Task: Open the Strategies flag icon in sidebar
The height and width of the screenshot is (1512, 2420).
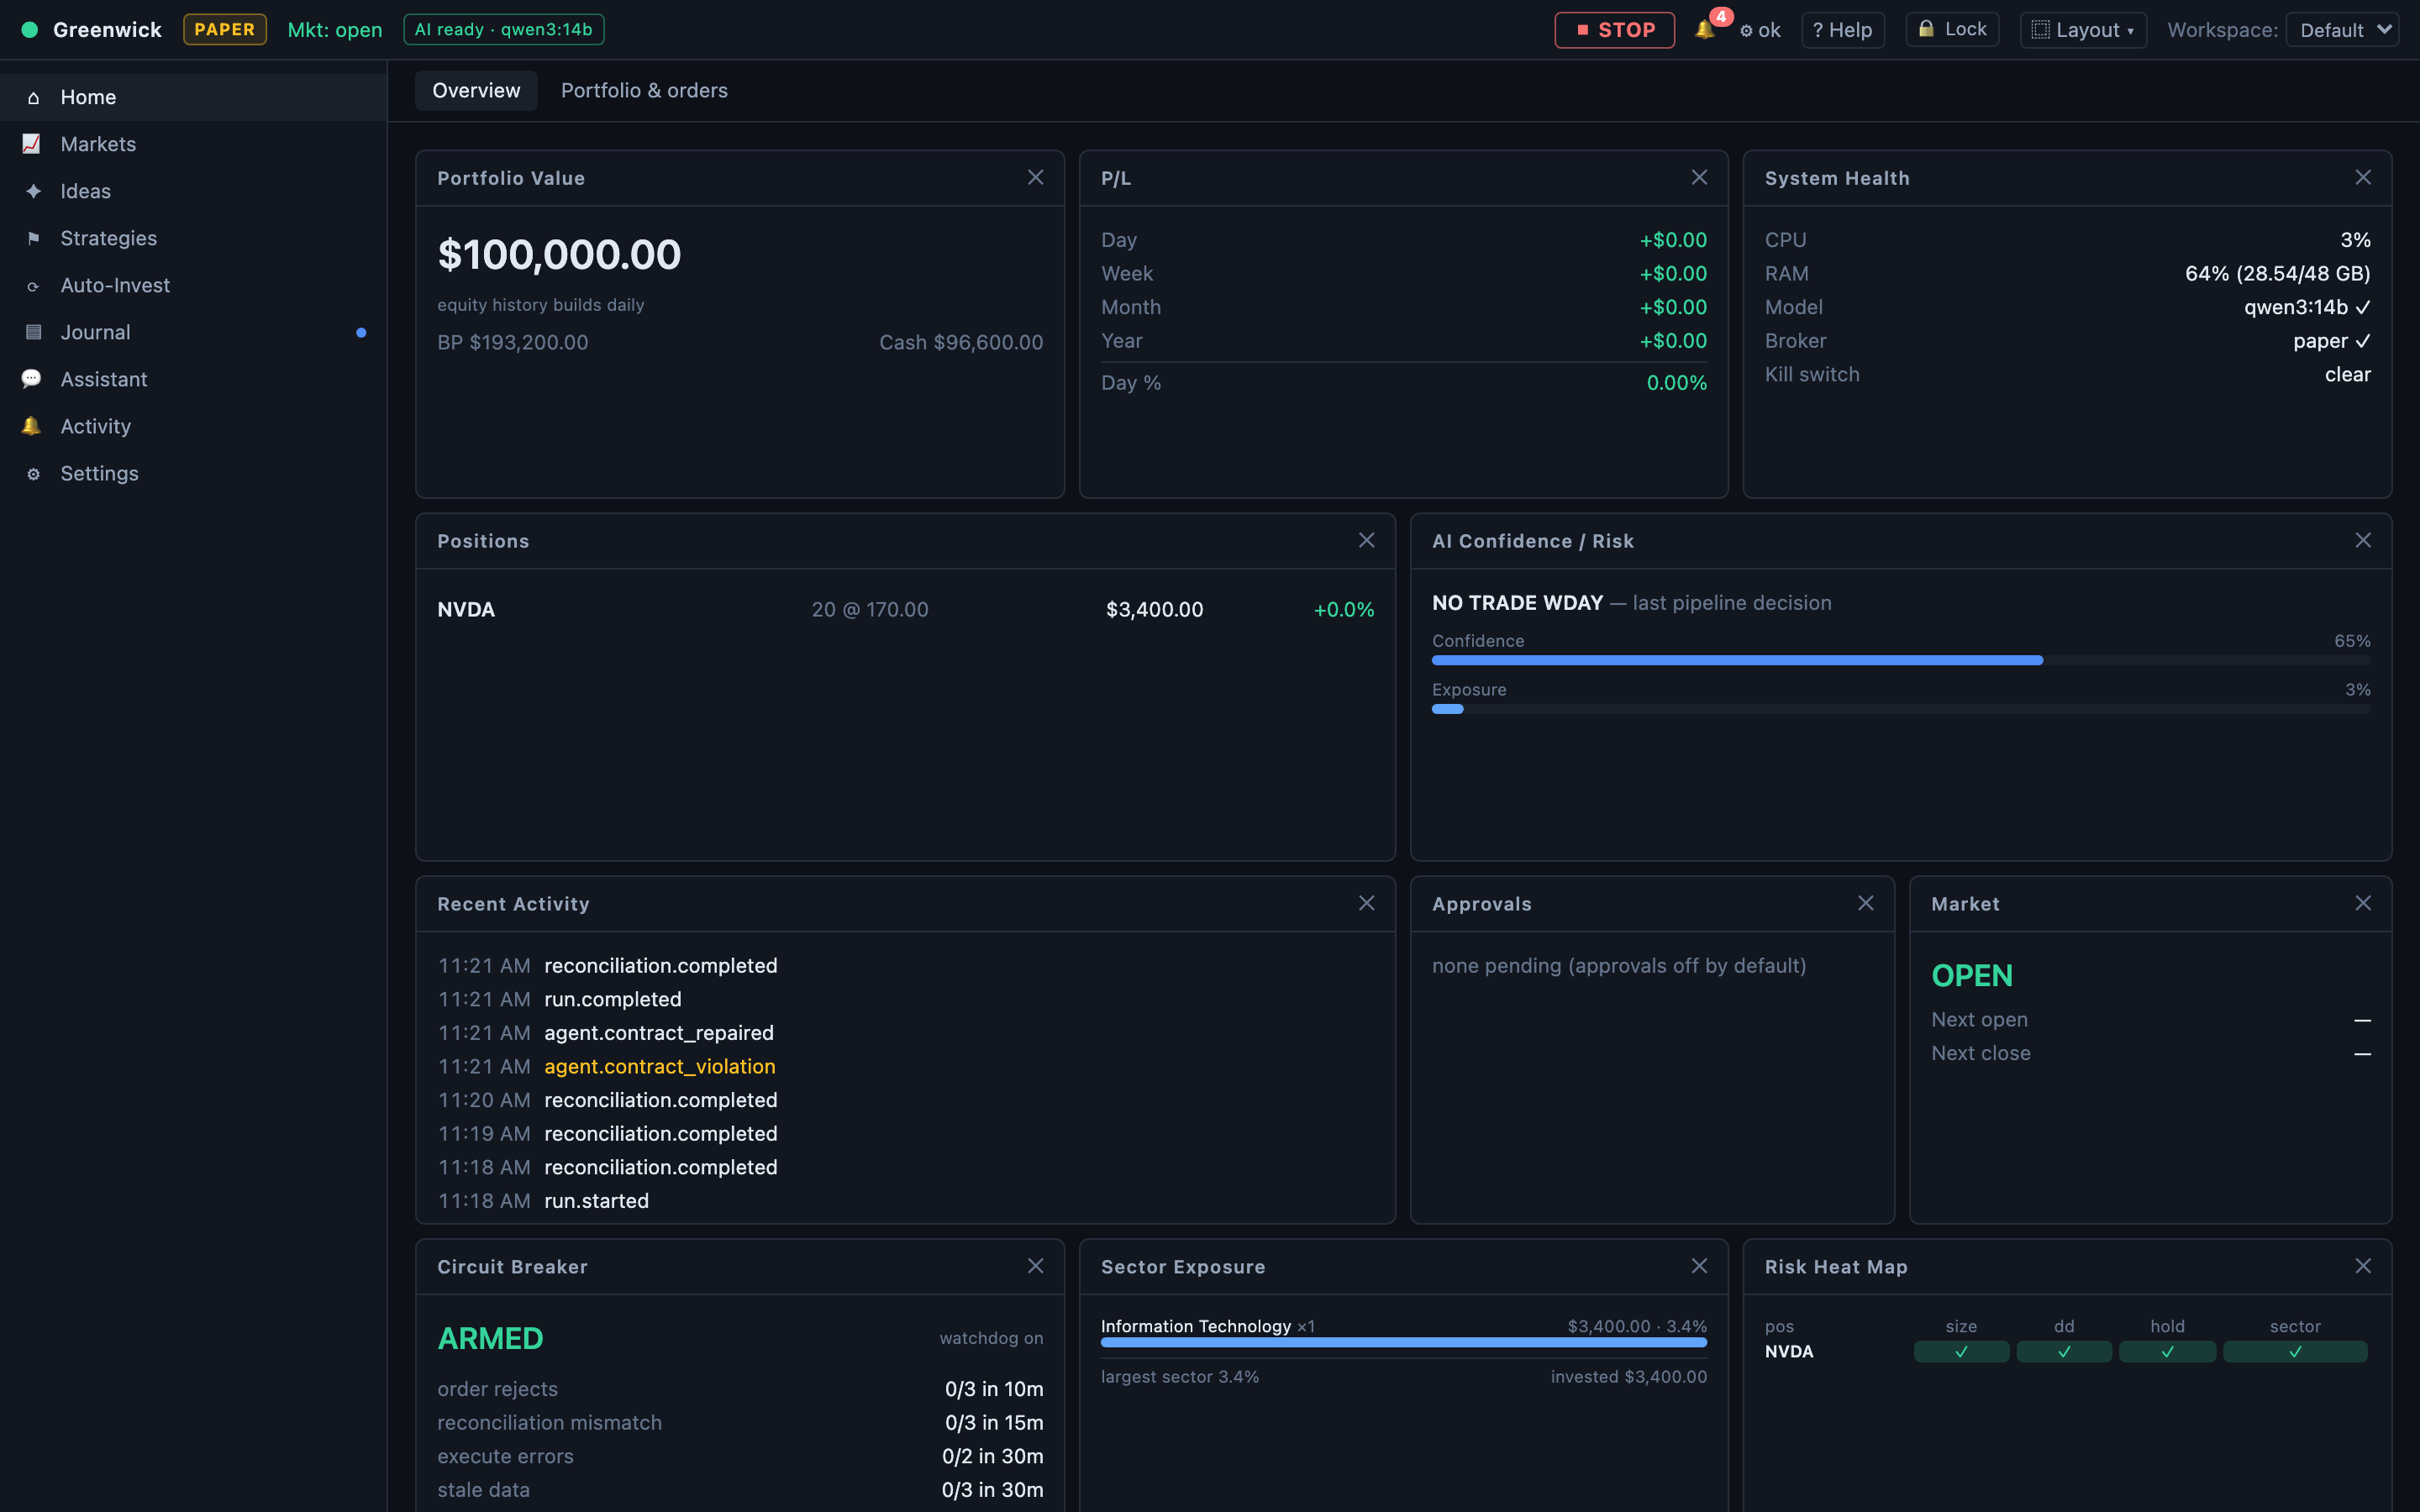Action: point(33,238)
